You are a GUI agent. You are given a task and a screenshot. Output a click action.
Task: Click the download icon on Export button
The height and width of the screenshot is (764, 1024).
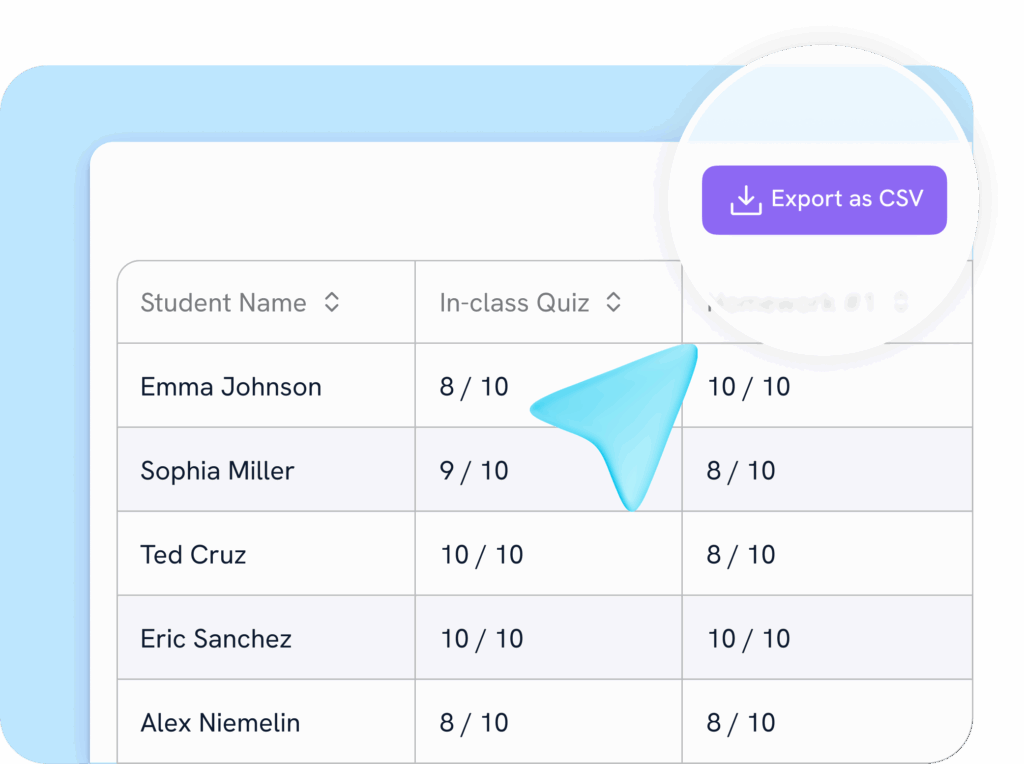coord(745,200)
